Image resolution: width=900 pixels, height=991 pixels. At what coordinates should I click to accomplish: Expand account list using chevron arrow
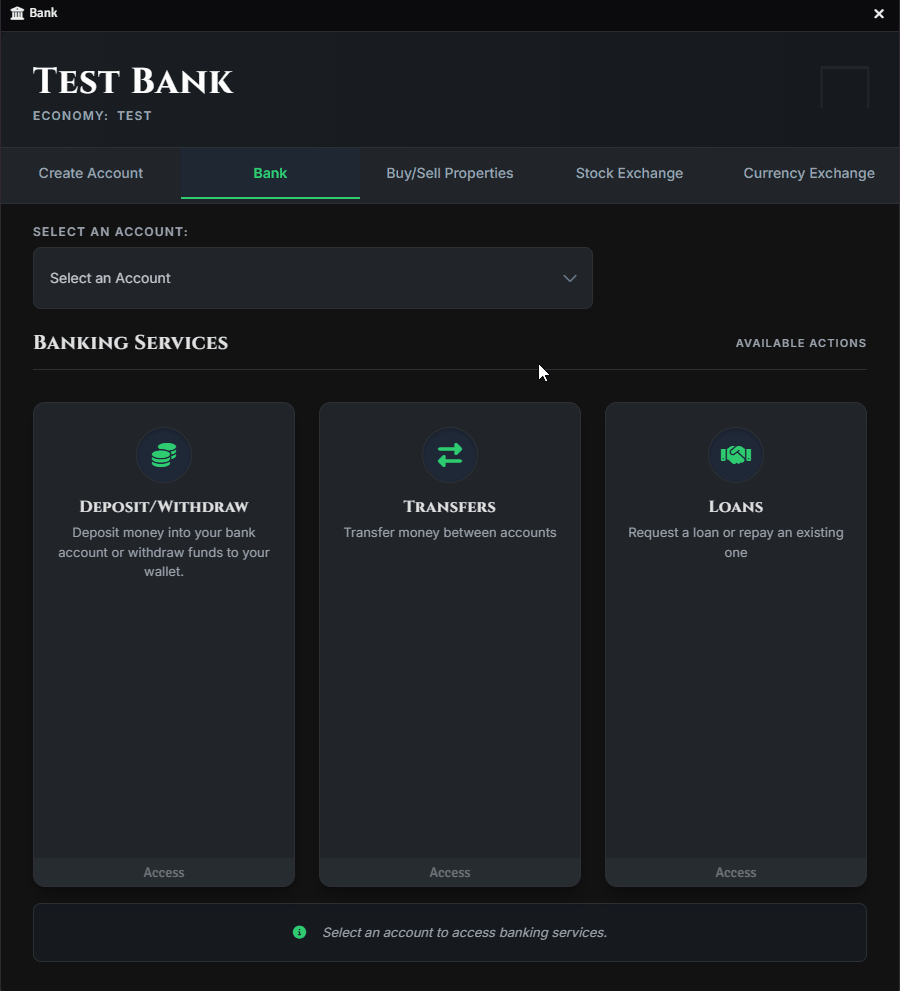click(569, 278)
